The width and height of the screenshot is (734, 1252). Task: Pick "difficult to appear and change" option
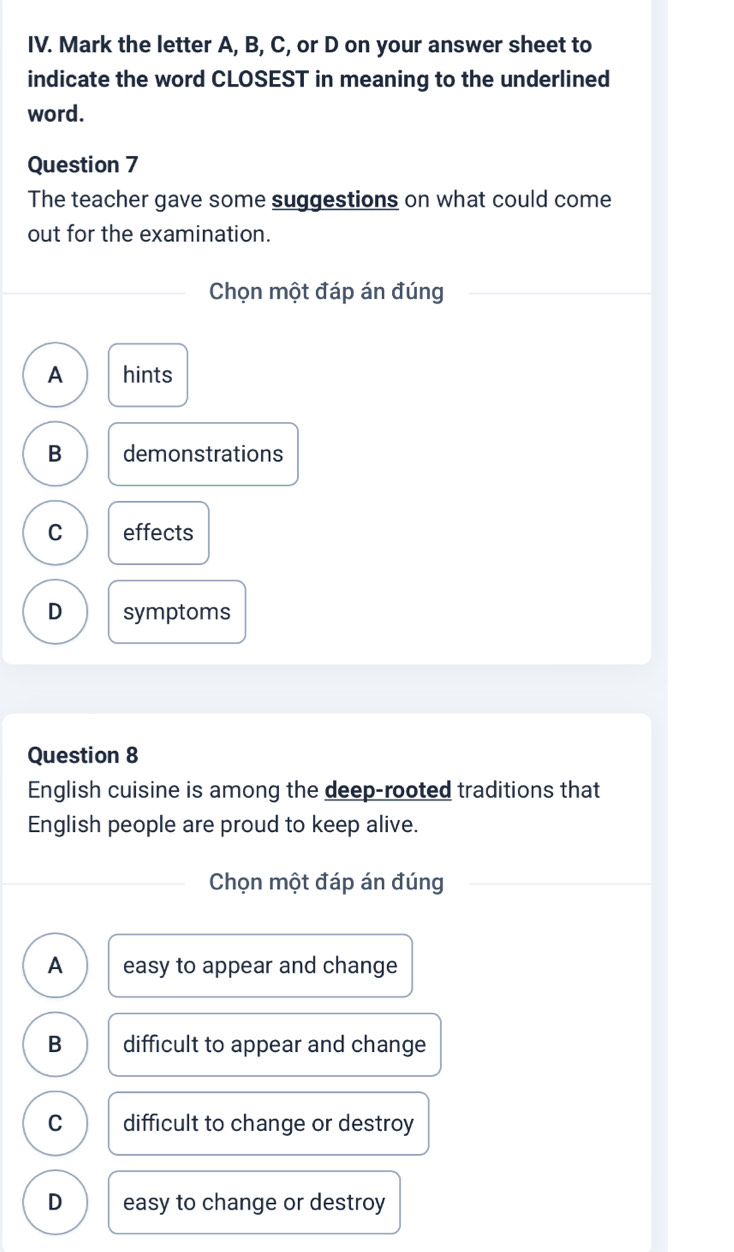pos(274,1045)
